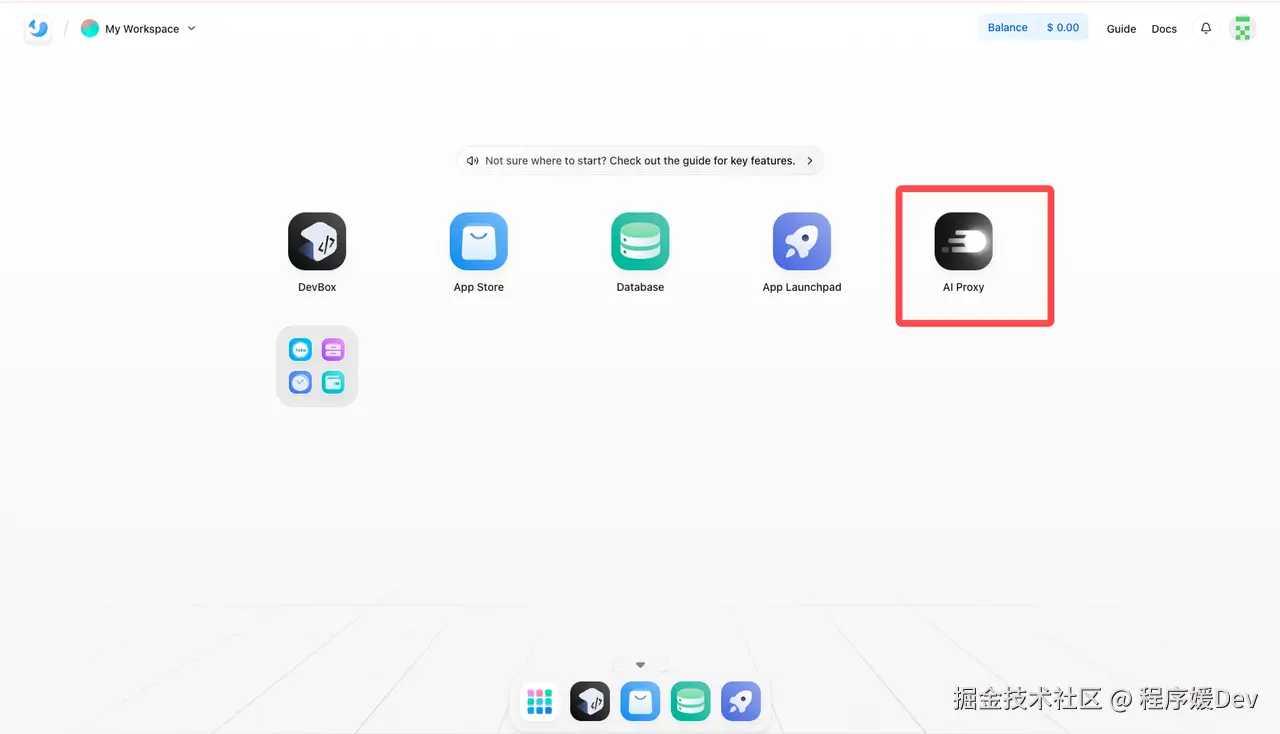Click the 'Not sure where to start?' guide banner text

click(640, 160)
